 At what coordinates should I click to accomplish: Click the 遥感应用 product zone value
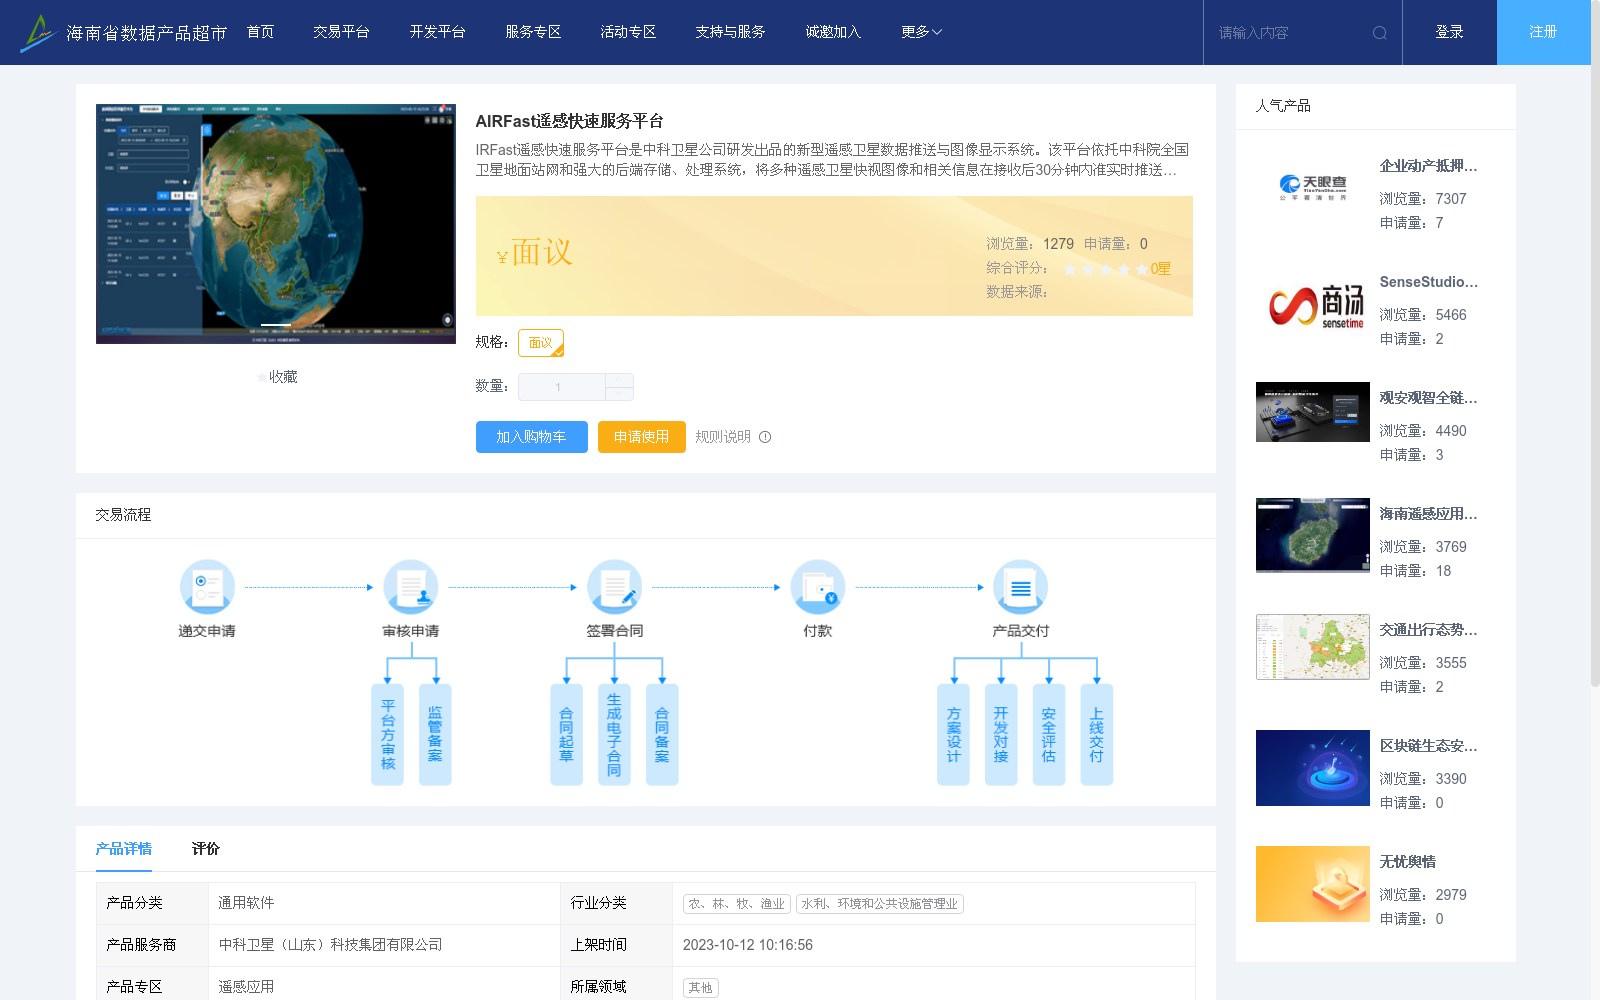(x=247, y=987)
